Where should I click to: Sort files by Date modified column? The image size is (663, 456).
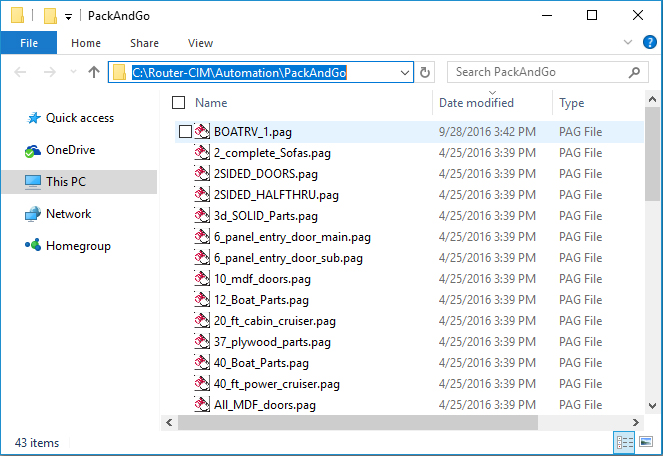pyautogui.click(x=476, y=103)
